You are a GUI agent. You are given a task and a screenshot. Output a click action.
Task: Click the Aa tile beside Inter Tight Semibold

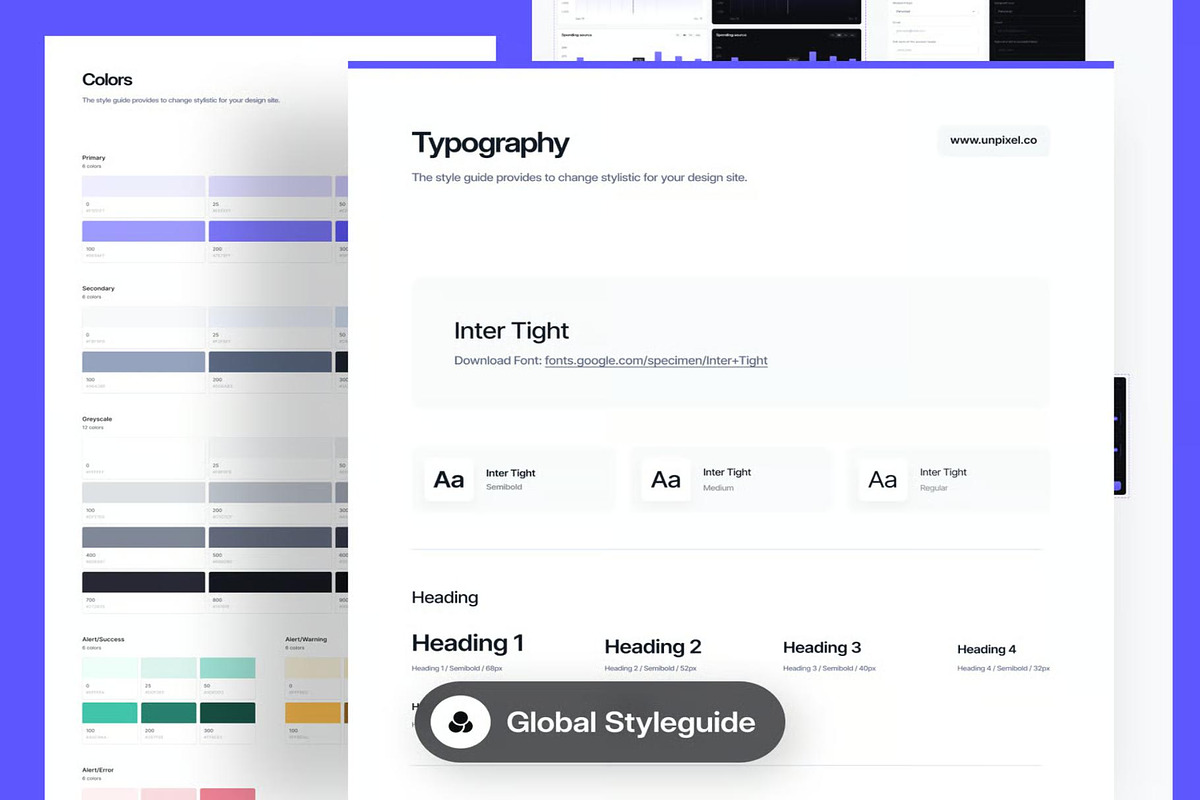click(x=449, y=480)
